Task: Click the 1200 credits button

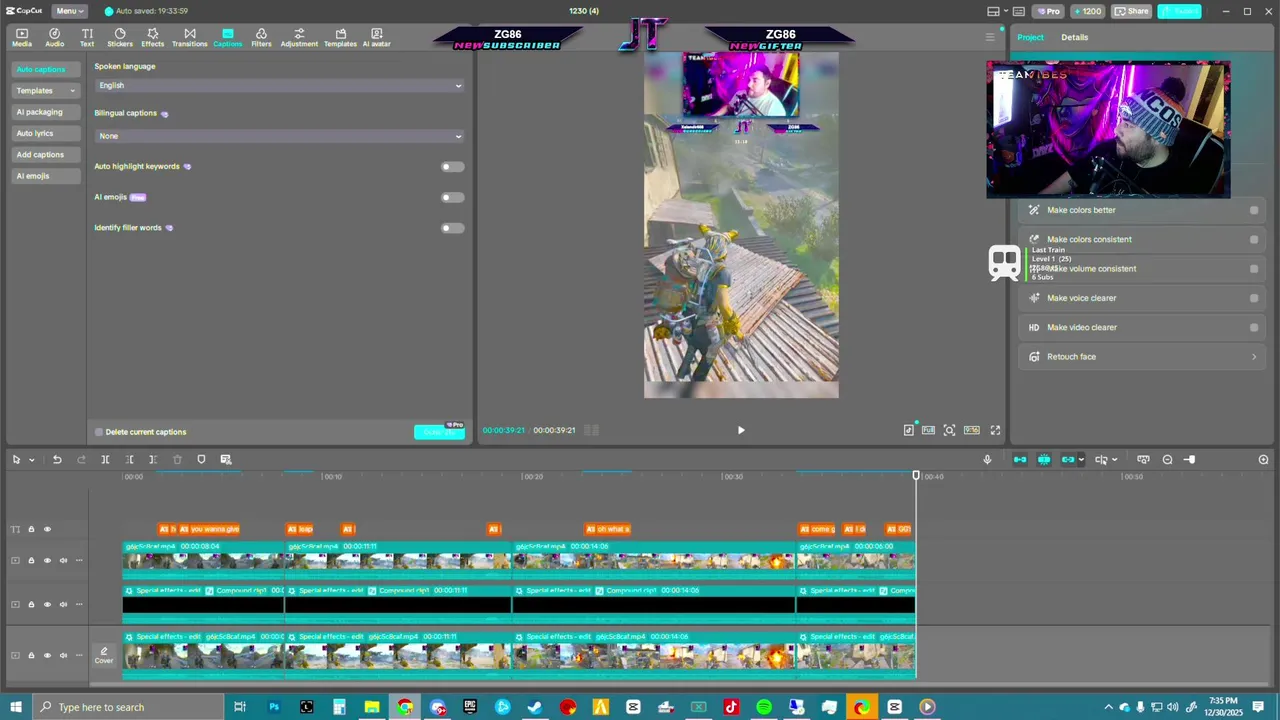Action: pyautogui.click(x=1087, y=11)
